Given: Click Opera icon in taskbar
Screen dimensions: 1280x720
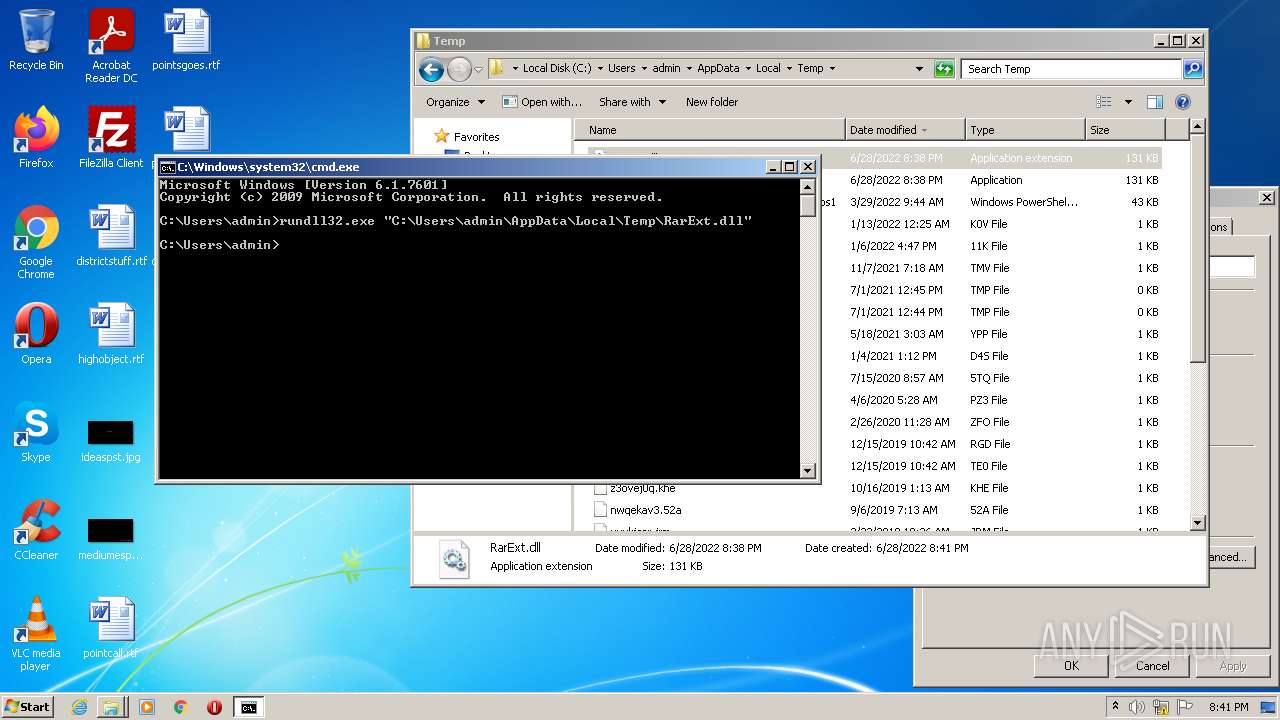Looking at the screenshot, I should click(214, 707).
